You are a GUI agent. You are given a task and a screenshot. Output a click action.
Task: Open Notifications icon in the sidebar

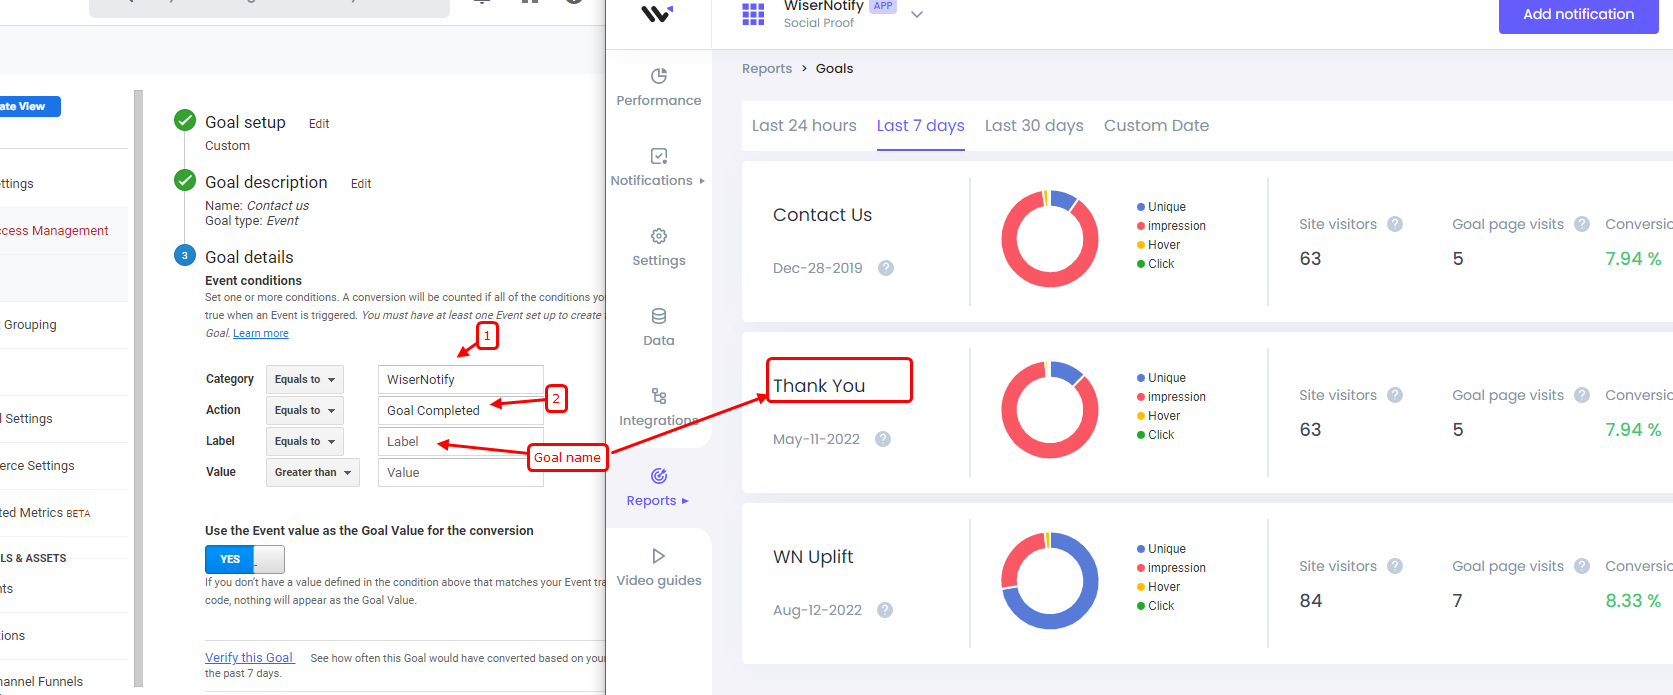coord(659,156)
